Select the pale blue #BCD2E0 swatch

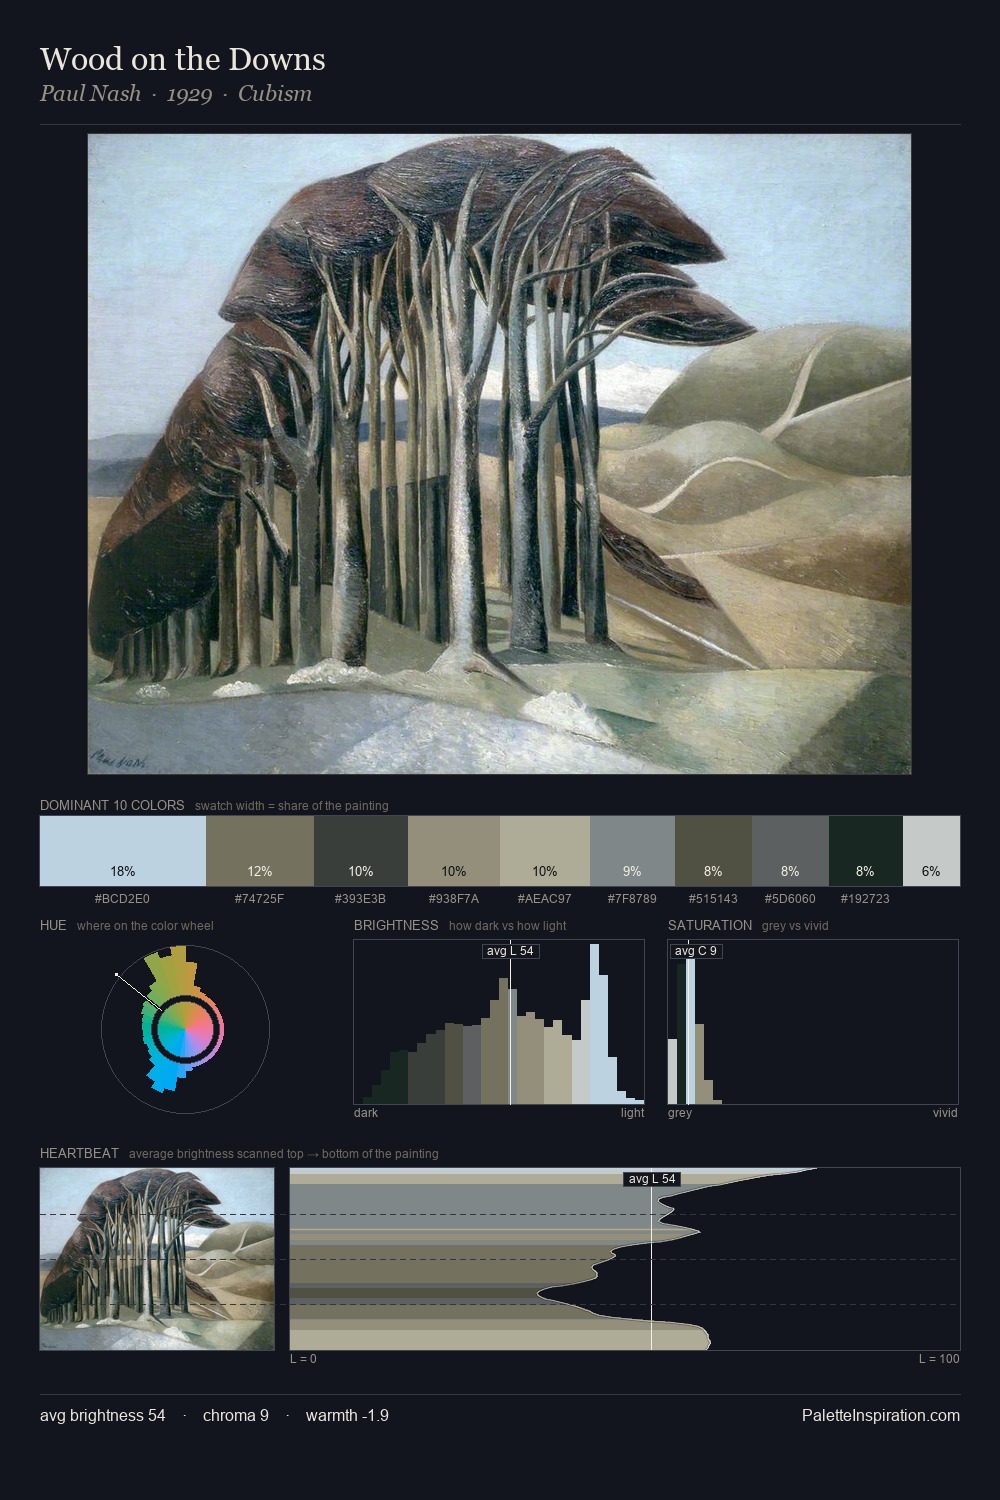pos(123,851)
